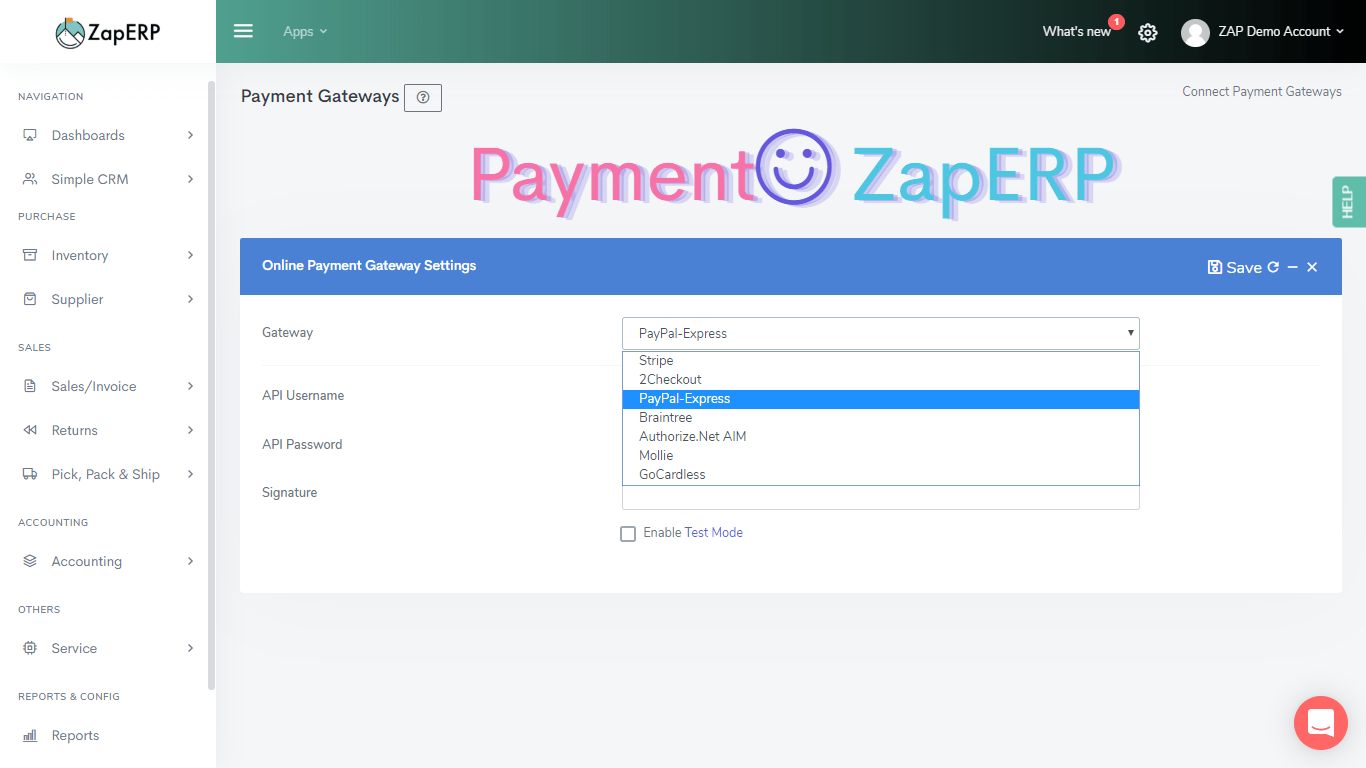Click the refresh icon in panel header

(1273, 267)
